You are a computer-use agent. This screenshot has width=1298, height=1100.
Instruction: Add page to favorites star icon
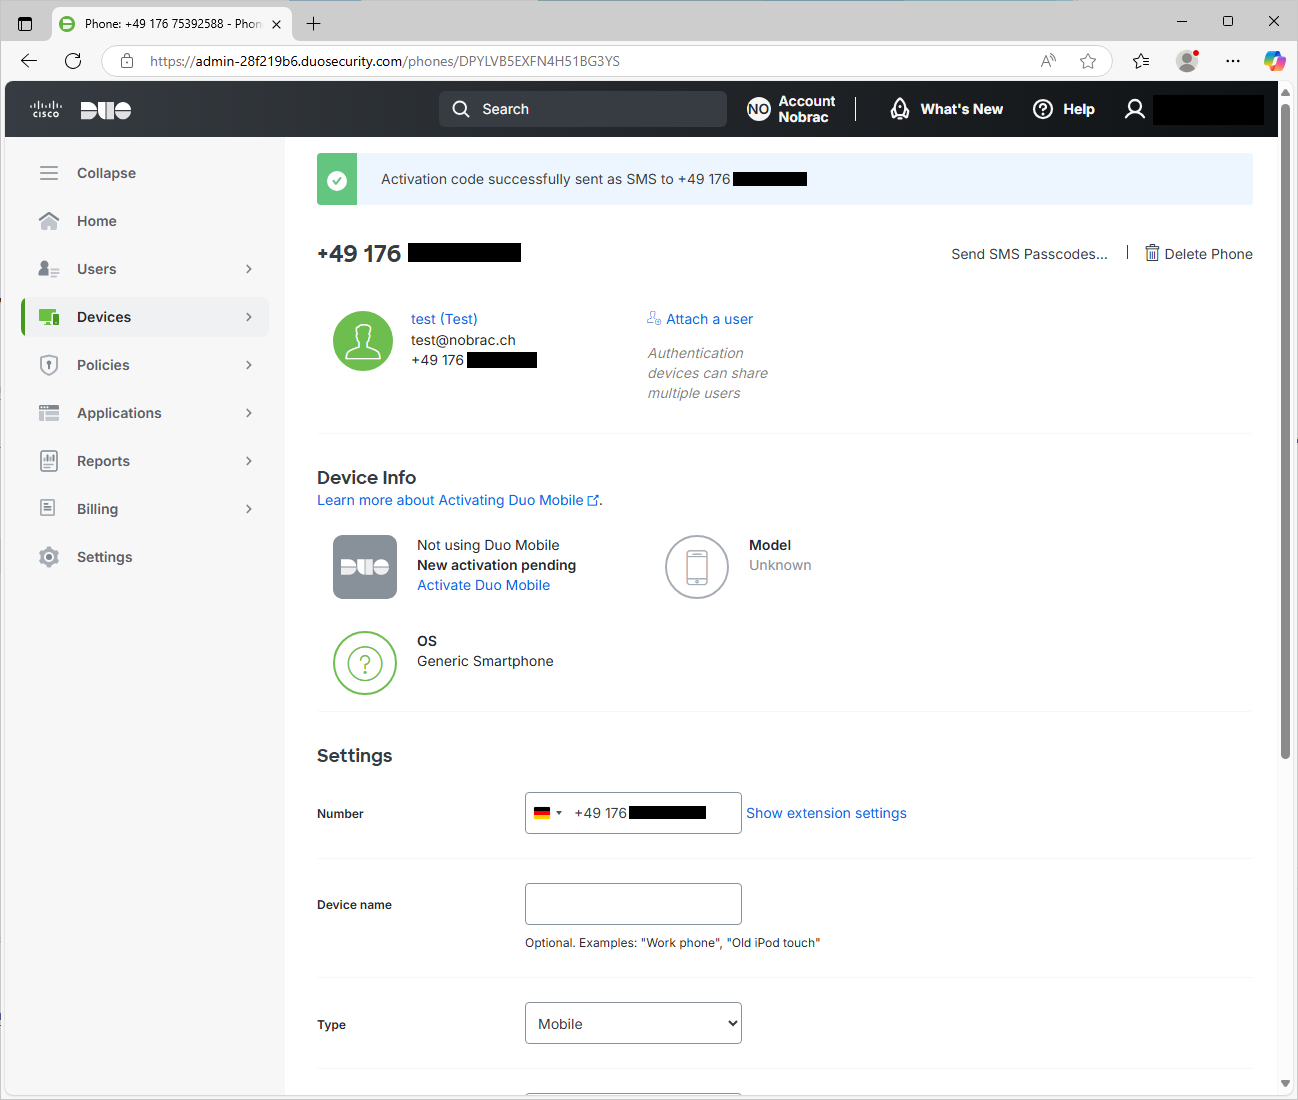(1088, 61)
